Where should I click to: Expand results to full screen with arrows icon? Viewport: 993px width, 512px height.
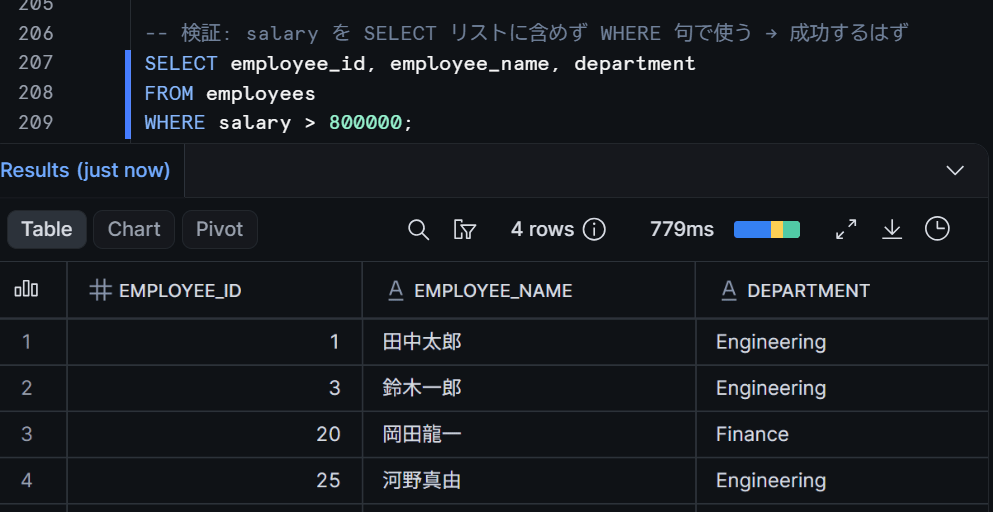(x=846, y=229)
